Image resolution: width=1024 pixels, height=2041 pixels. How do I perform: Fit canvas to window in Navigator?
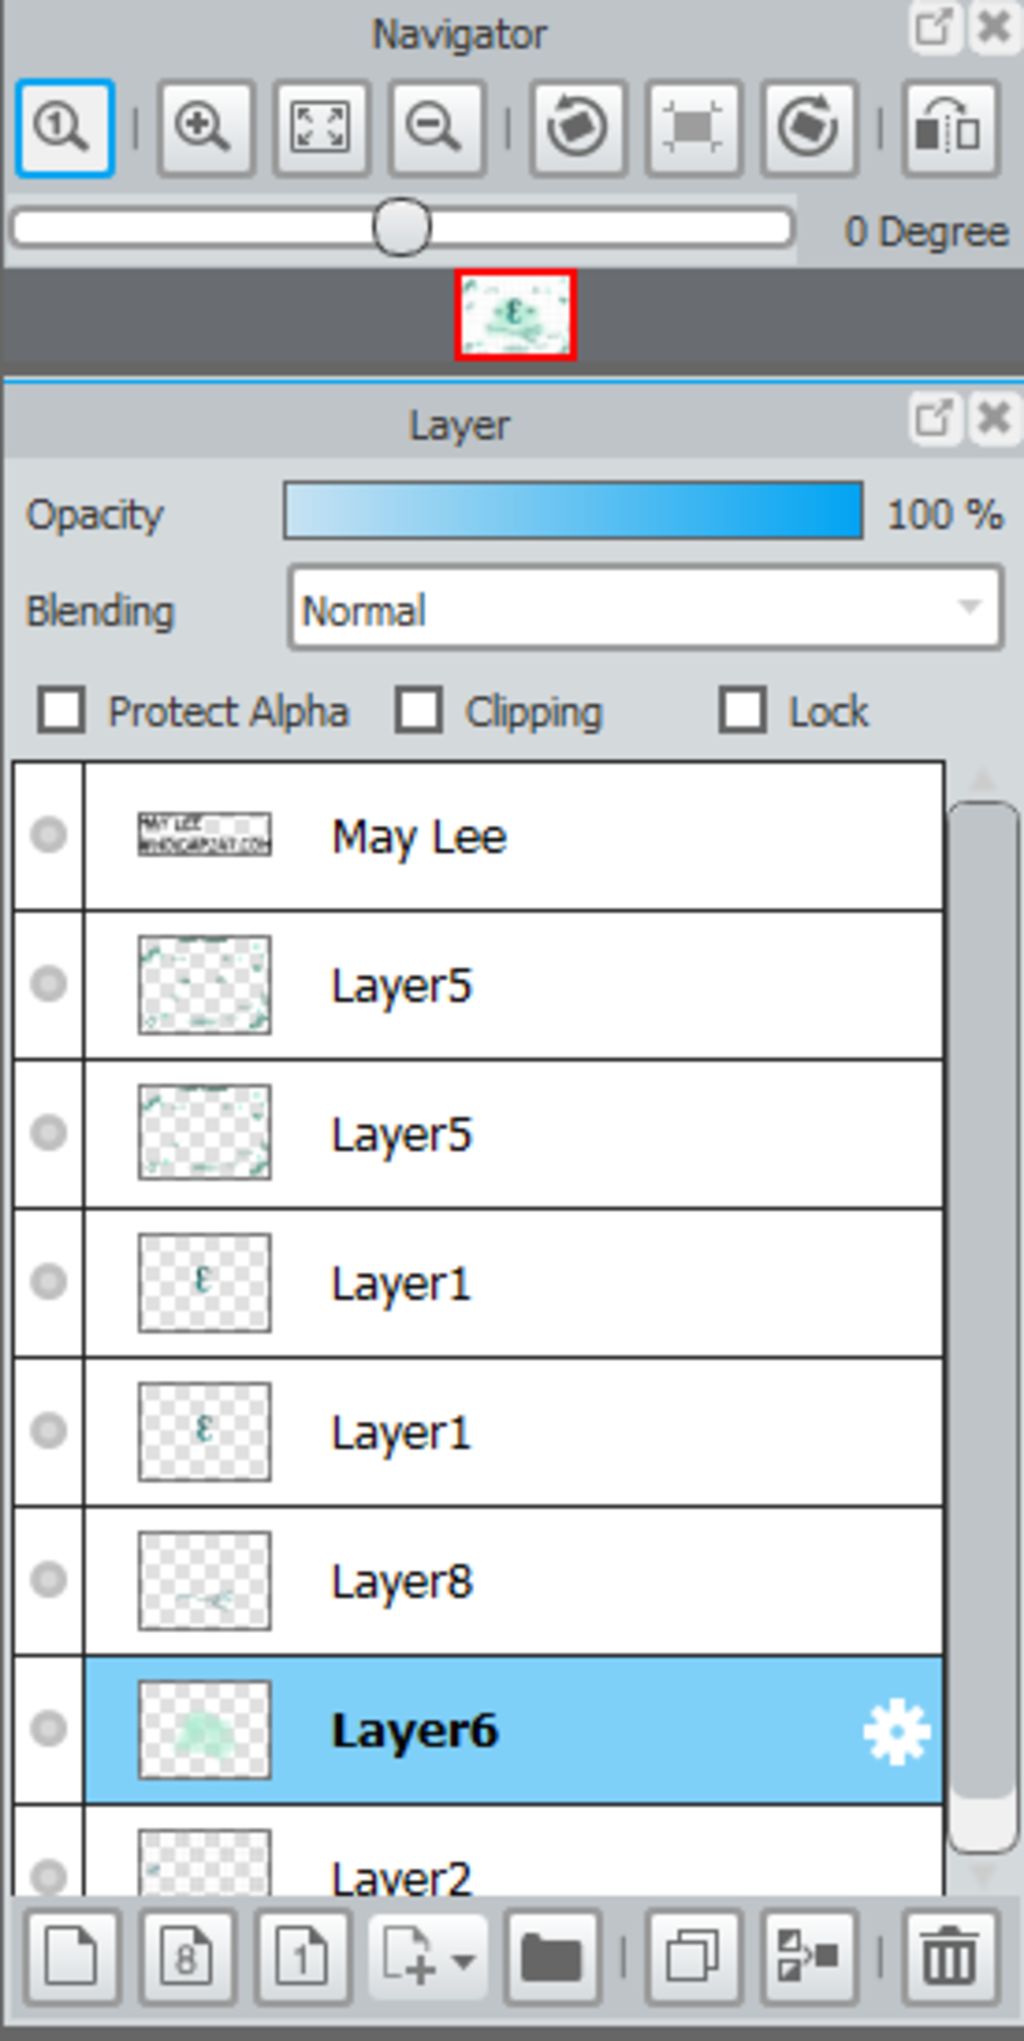click(320, 129)
